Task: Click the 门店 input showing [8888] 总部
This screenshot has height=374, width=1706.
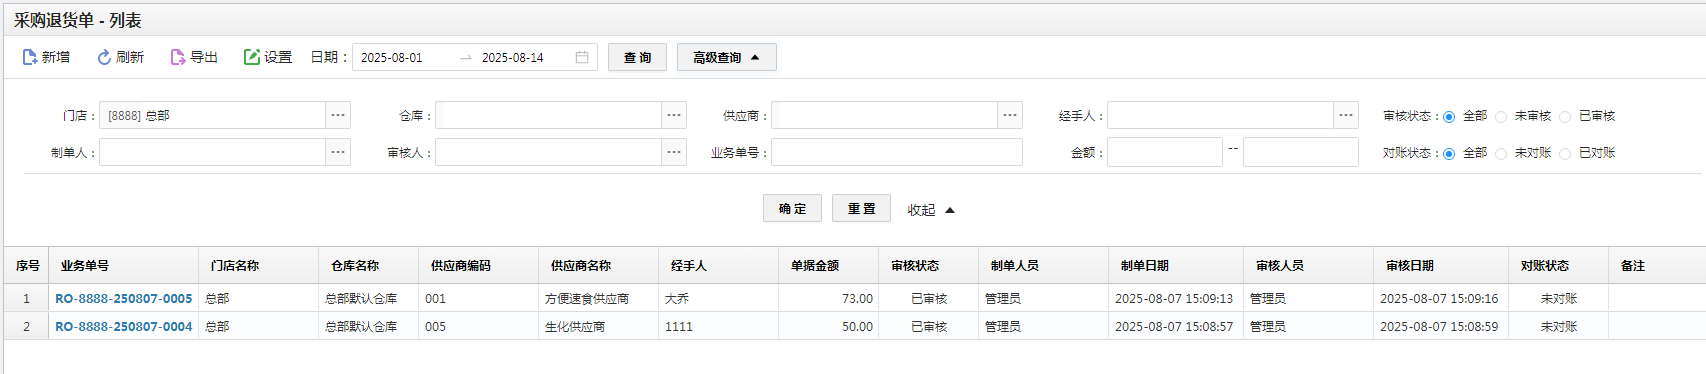Action: tap(212, 115)
